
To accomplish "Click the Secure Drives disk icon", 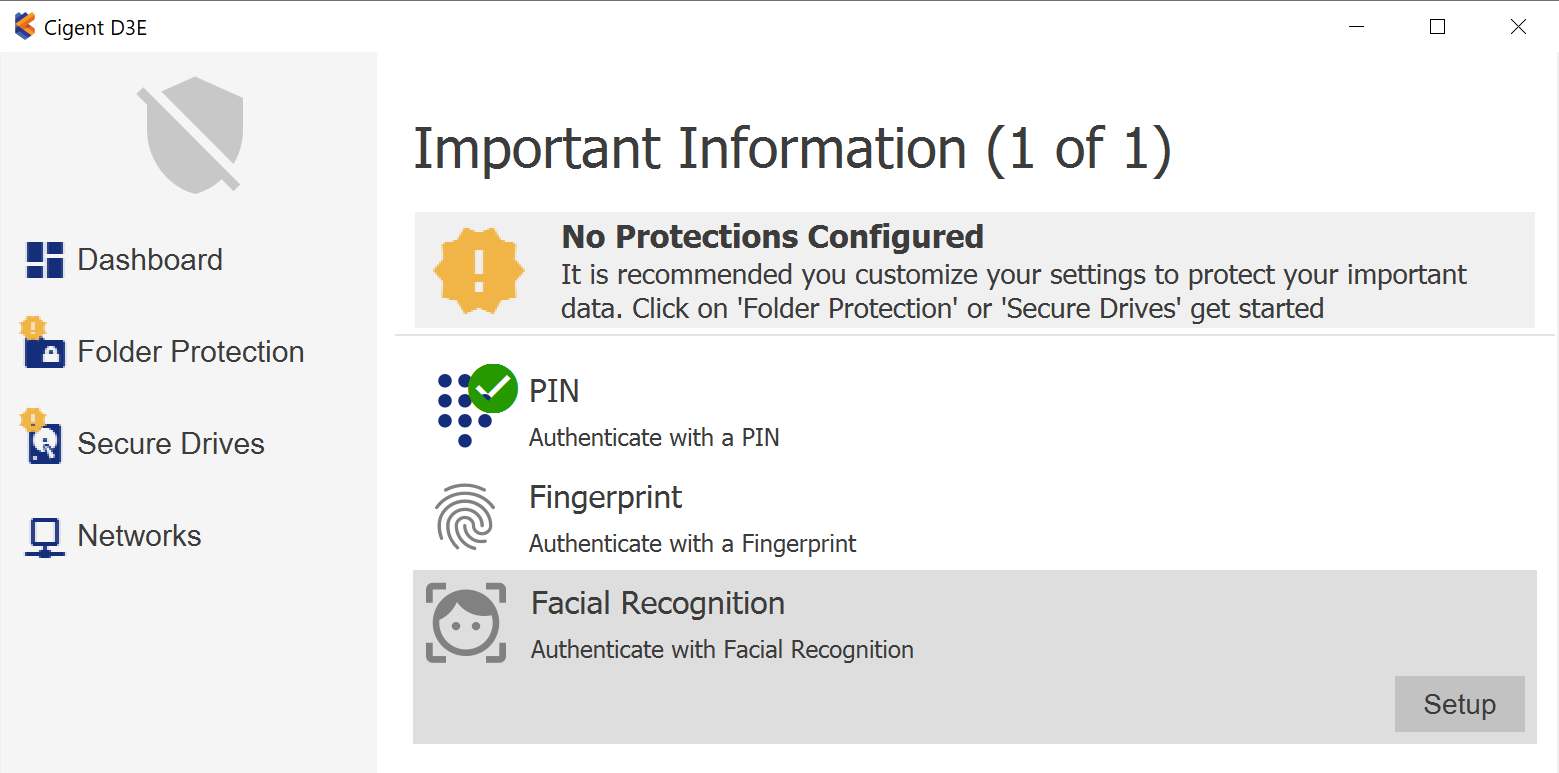I will pyautogui.click(x=45, y=443).
